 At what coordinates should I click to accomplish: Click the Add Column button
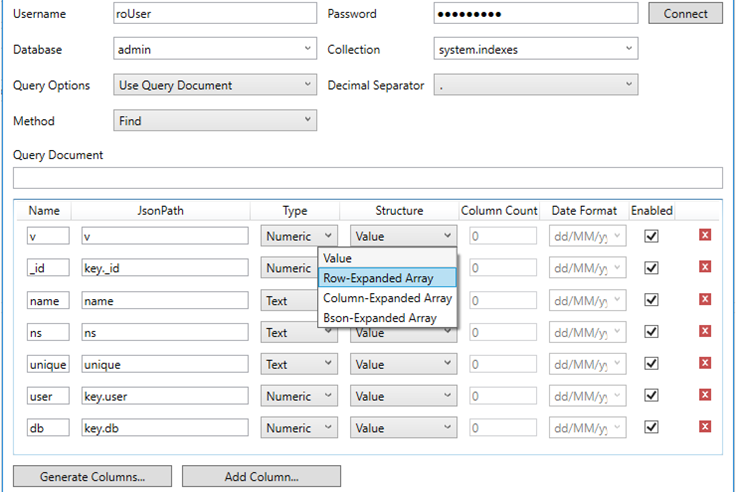point(261,477)
